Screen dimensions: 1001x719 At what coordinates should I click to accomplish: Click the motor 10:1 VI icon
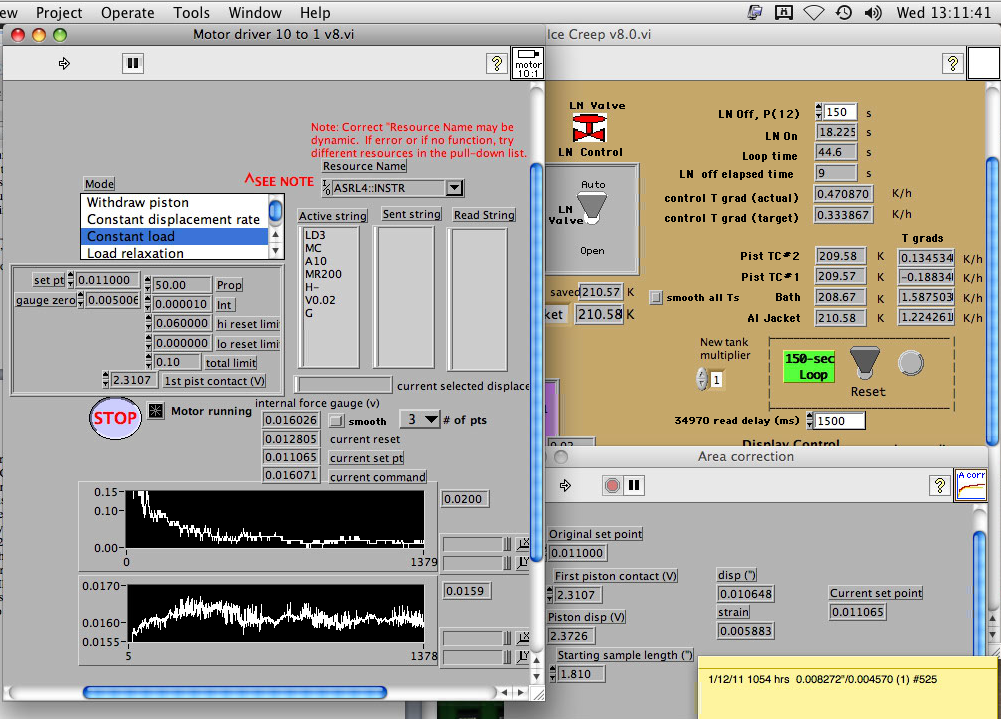click(527, 64)
